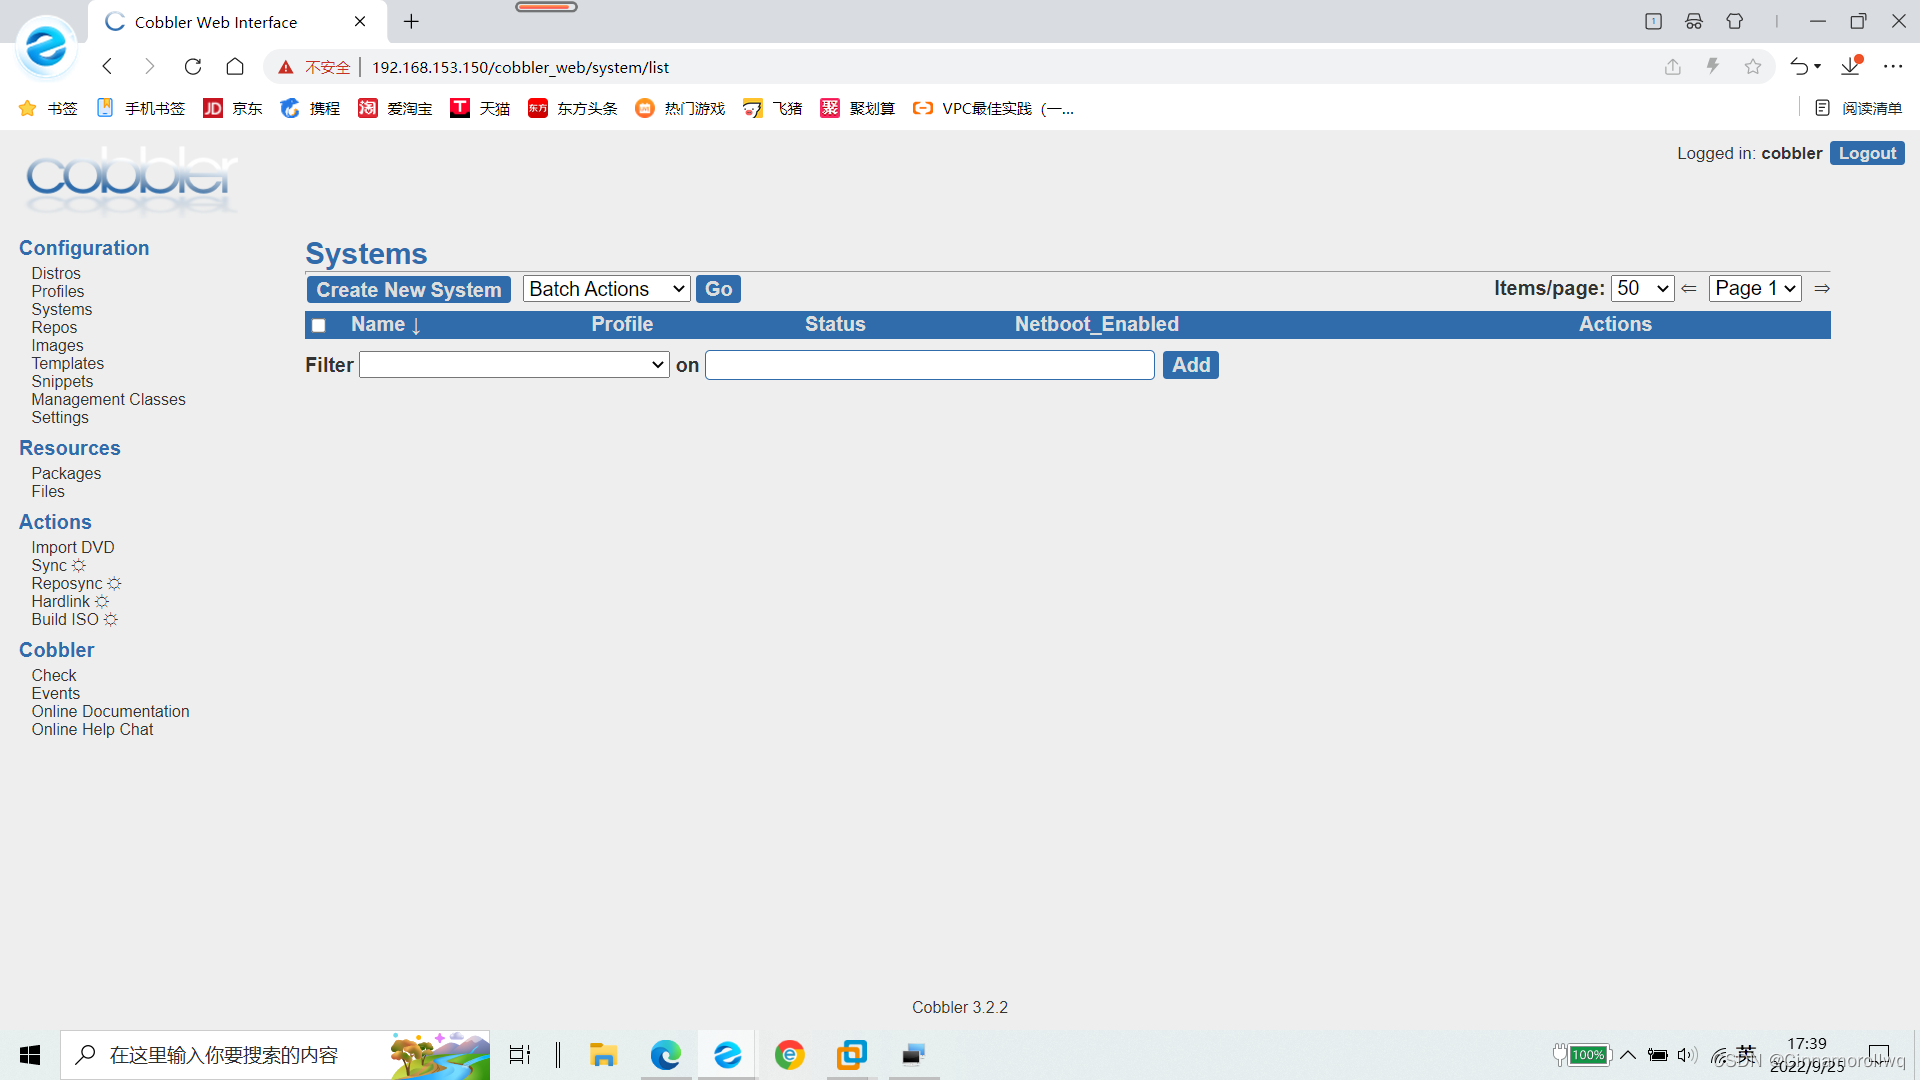Open Distros in the Configuration menu
Screen dimensions: 1920x1080
click(56, 273)
